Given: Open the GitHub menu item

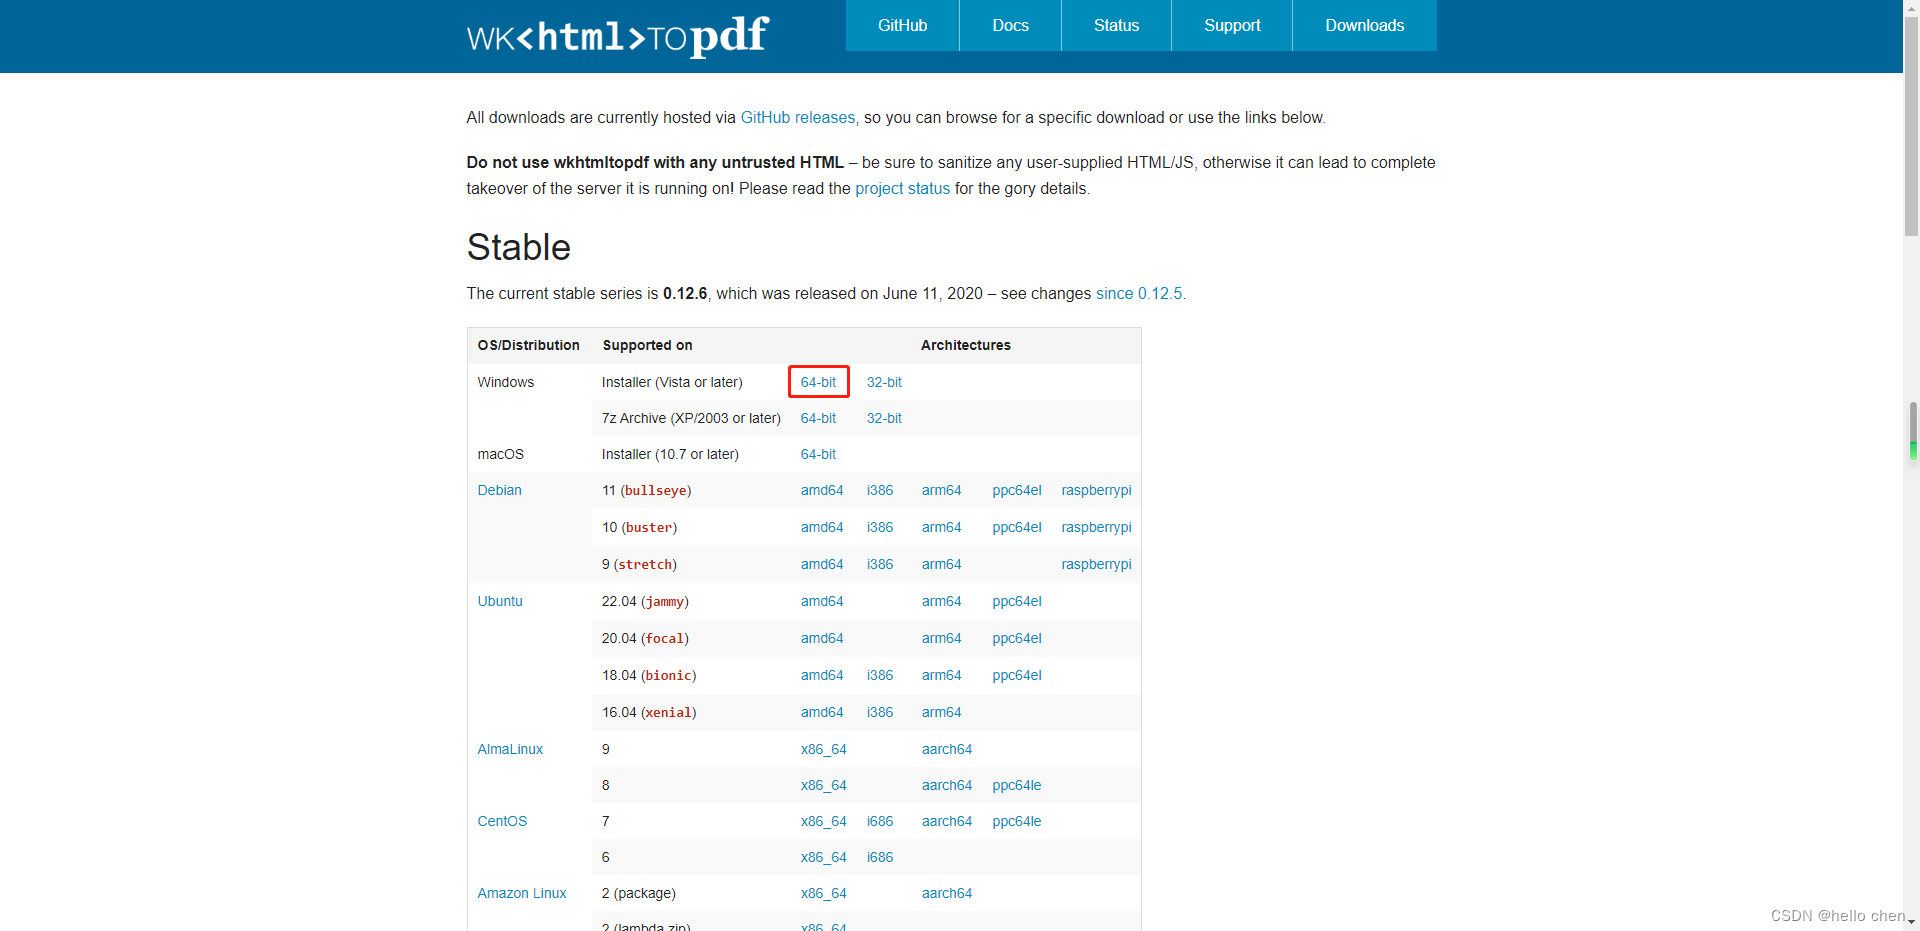Looking at the screenshot, I should pos(901,25).
